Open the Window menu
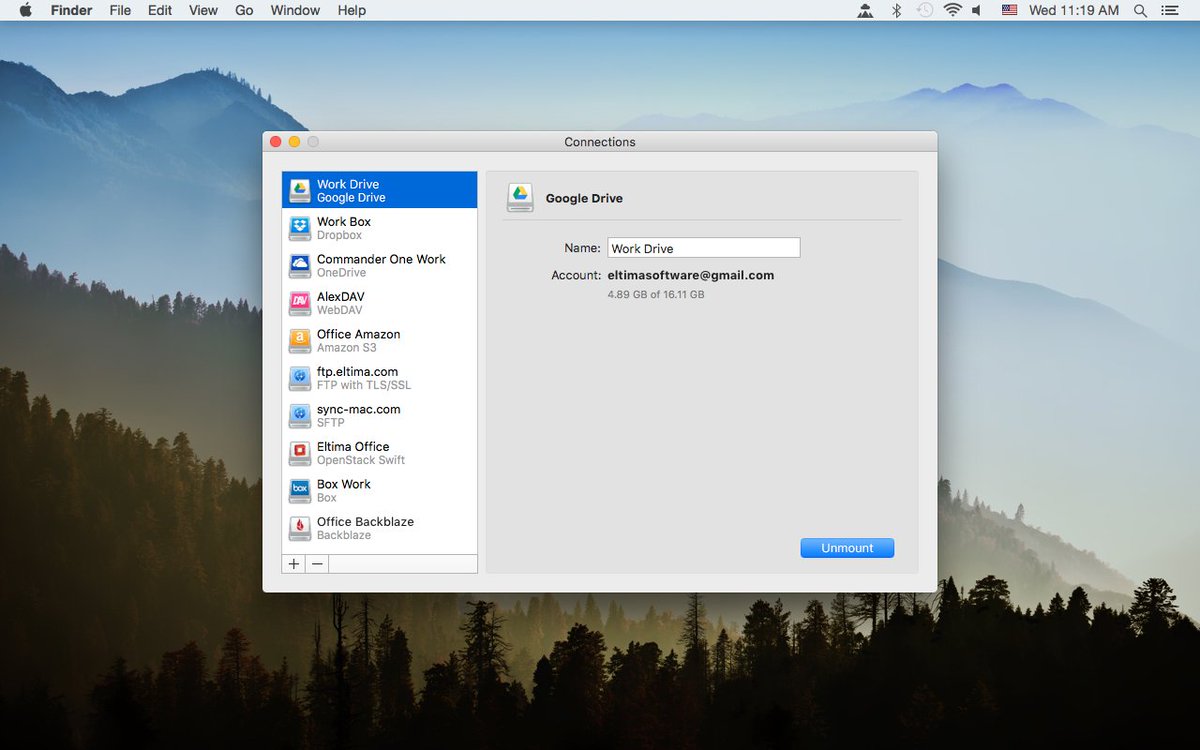This screenshot has width=1200, height=750. 295,10
